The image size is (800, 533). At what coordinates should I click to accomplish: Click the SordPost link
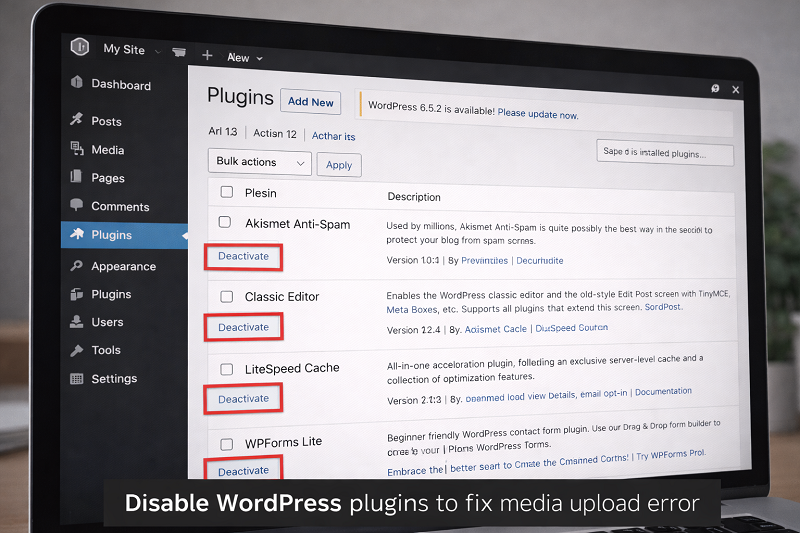point(663,307)
